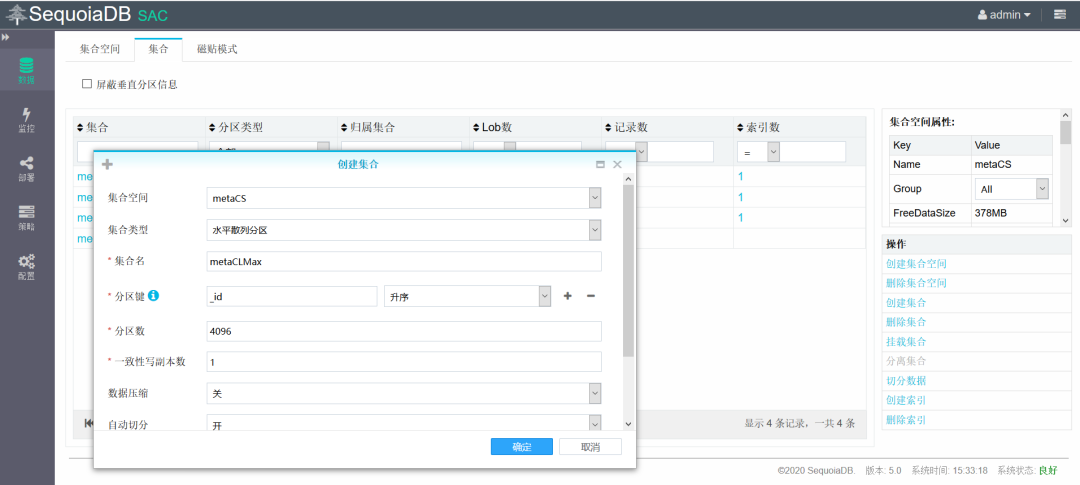Open the top-right server list icon
The image size is (1080, 485).
coord(1060,14)
